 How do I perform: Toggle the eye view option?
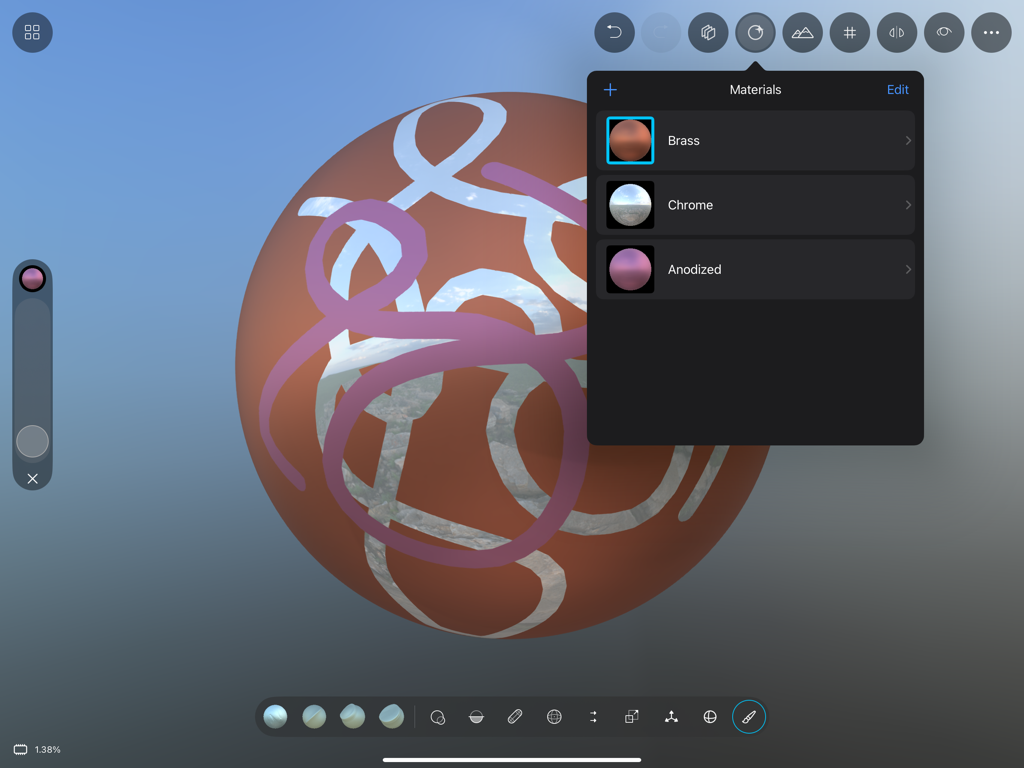944,32
